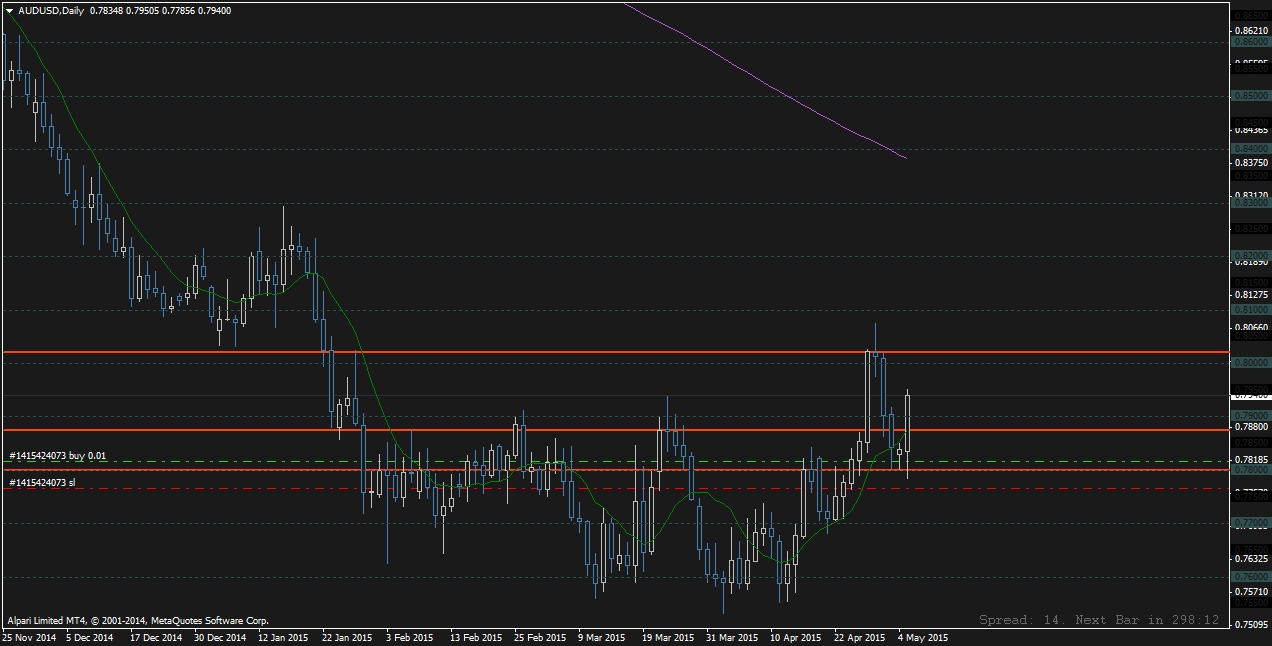Image resolution: width=1272 pixels, height=646 pixels.
Task: Click the 12 Jan 2015 date label
Action: coord(284,637)
